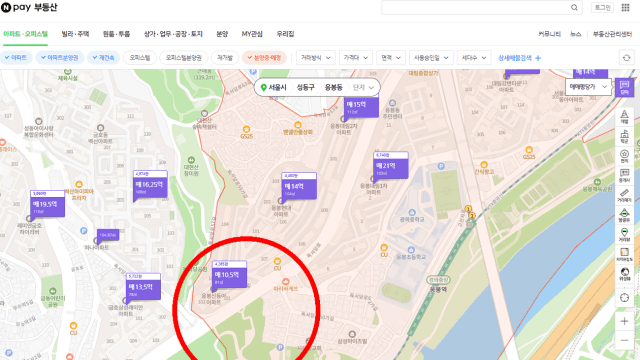Image resolution: width=640 pixels, height=360 pixels.
Task: Click the 로그인 login button
Action: (602, 7)
